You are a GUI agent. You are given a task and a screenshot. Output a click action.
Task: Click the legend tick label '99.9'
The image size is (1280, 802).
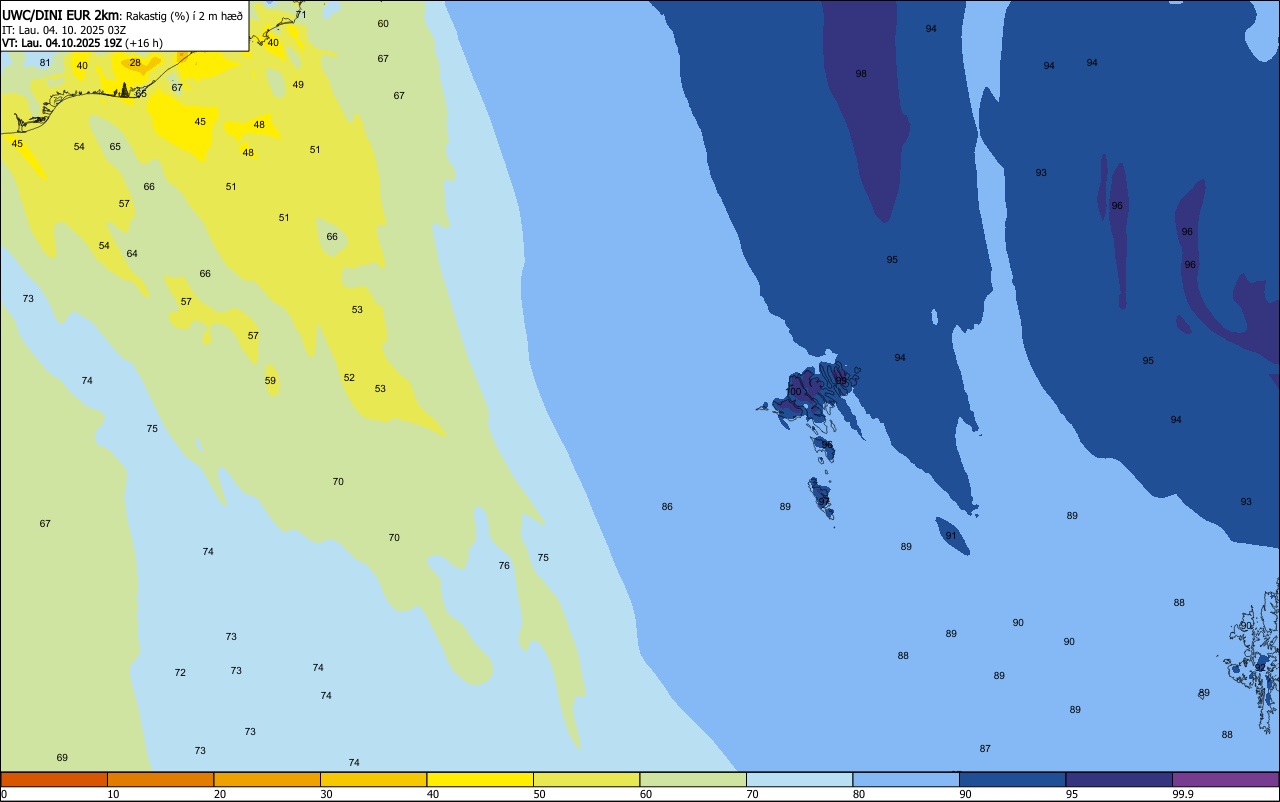click(1183, 794)
